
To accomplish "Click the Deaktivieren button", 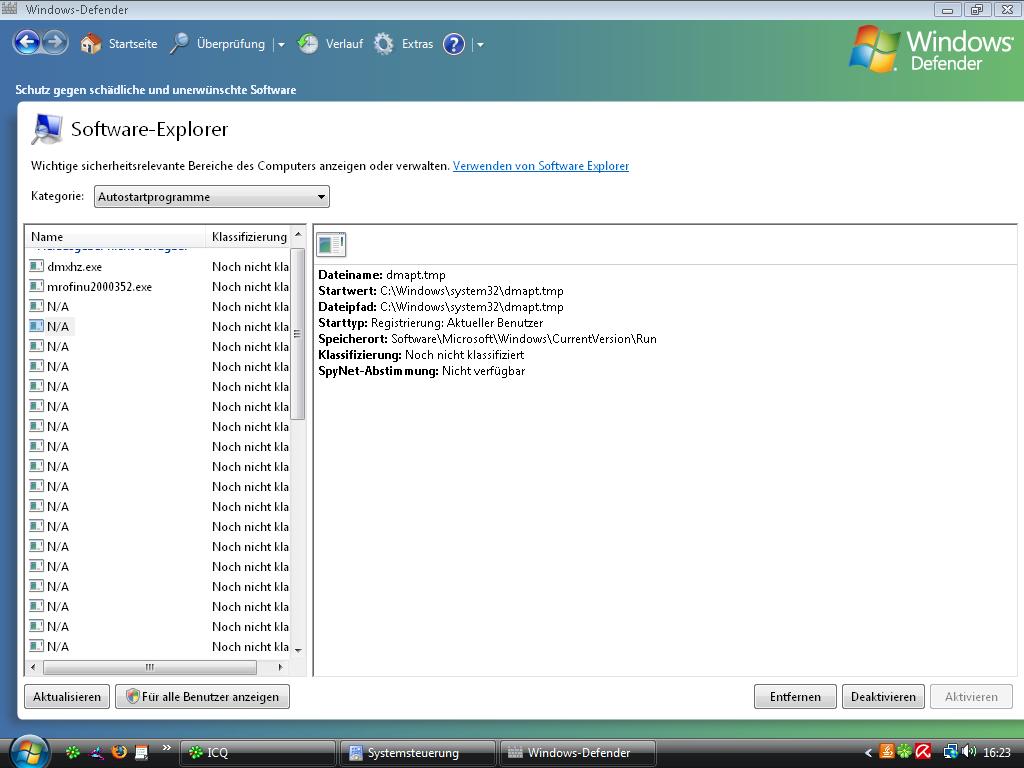I will (883, 697).
